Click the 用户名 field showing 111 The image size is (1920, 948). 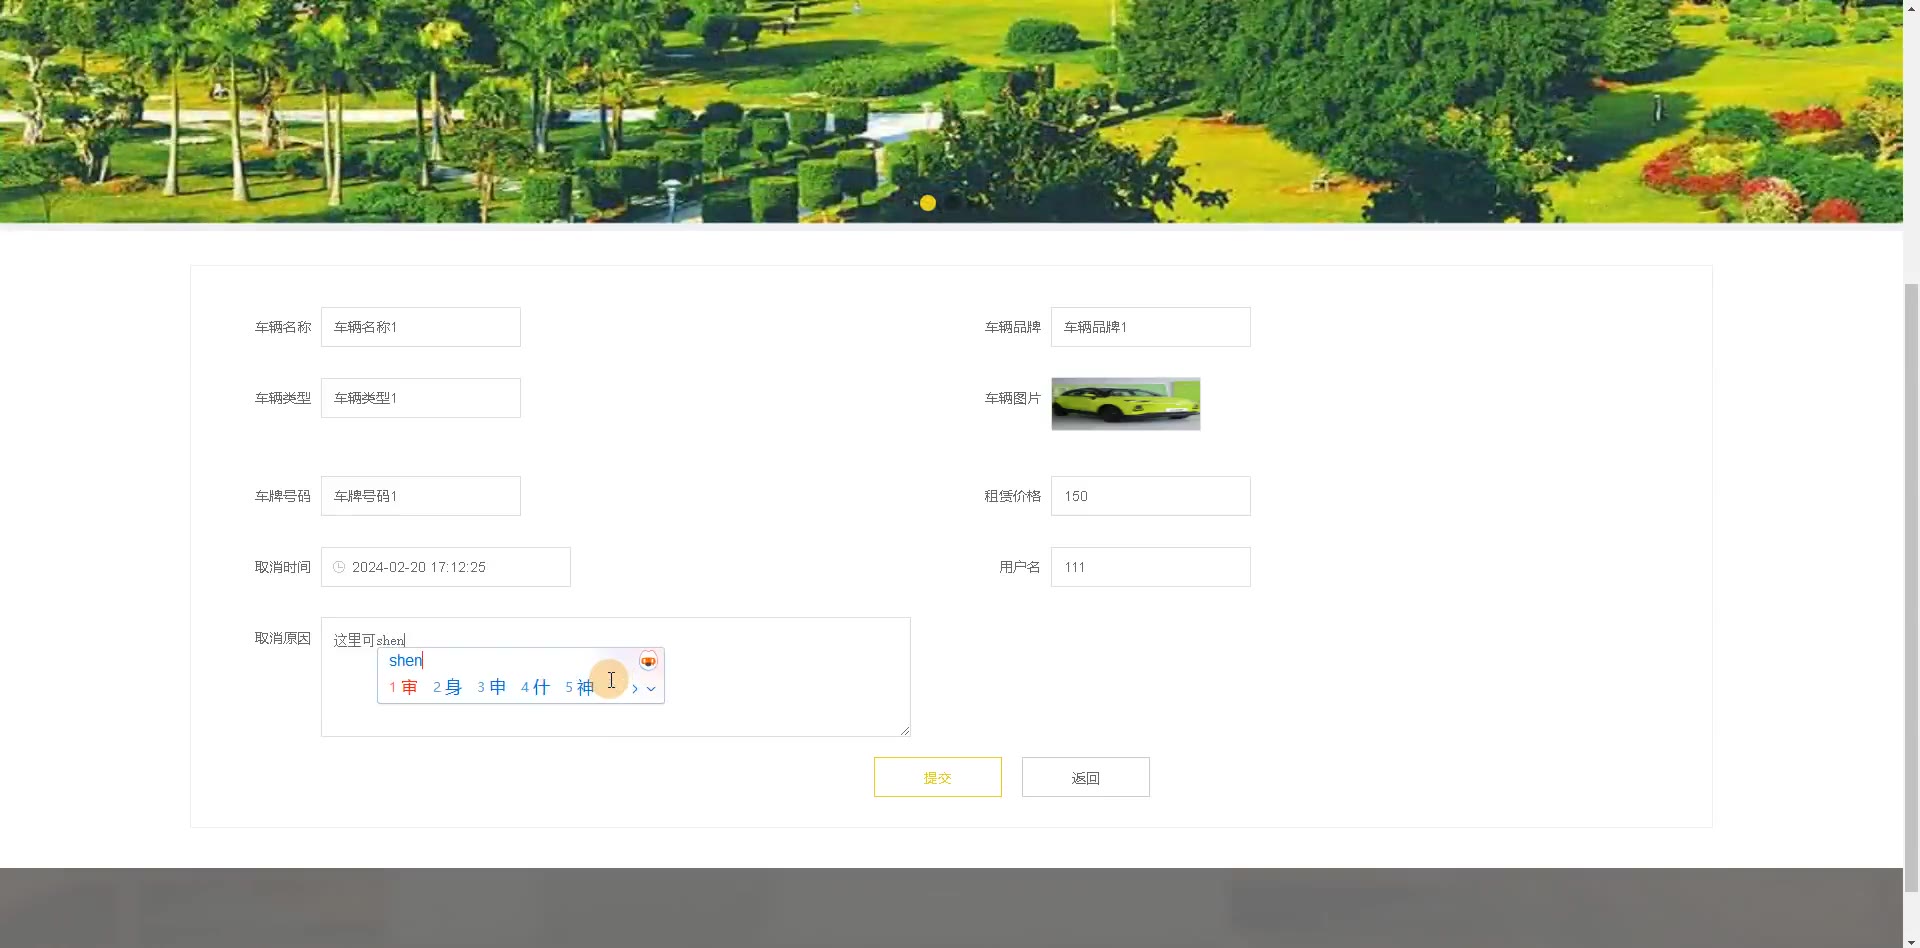(1150, 567)
